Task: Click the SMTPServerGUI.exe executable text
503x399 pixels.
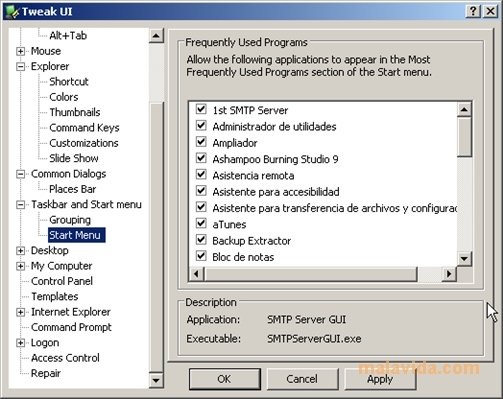Action: pos(314,339)
